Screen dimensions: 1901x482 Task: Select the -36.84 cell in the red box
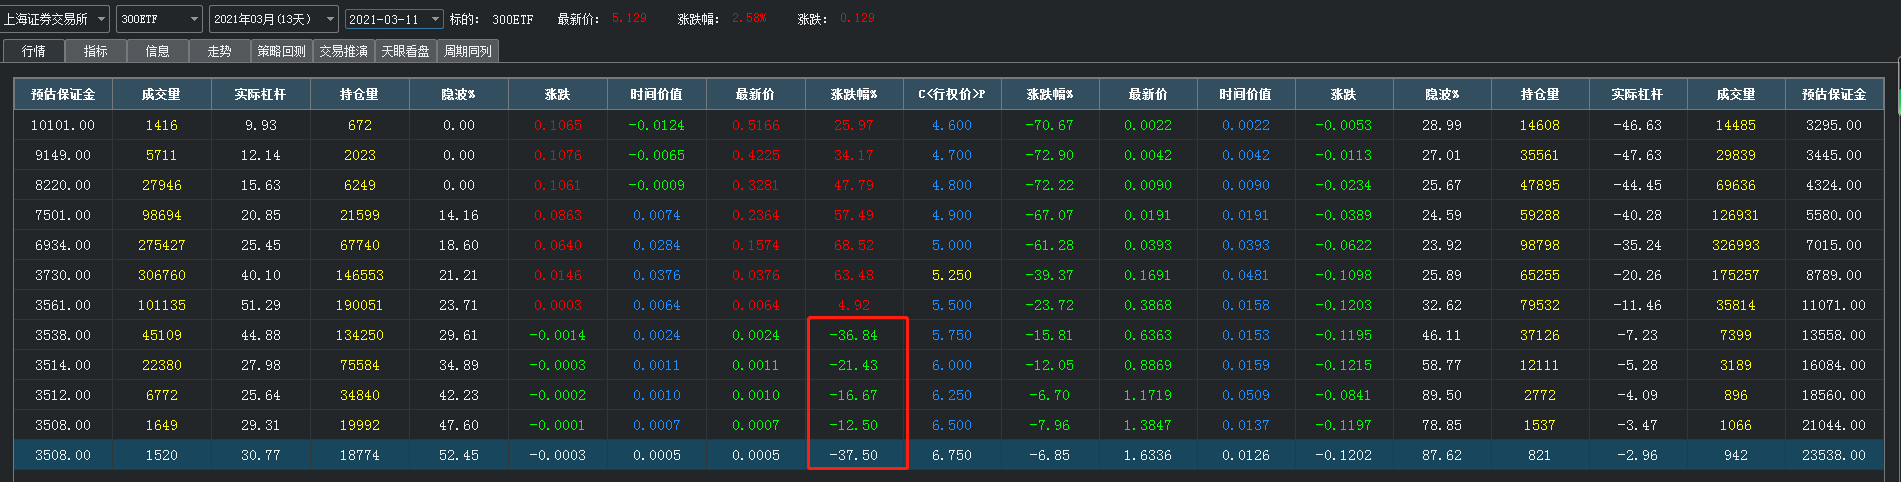tap(853, 335)
